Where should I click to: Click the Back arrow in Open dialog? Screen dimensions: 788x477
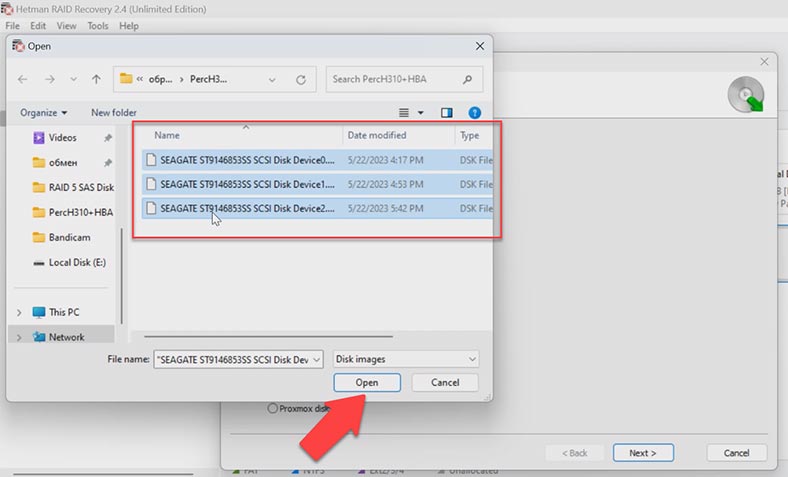tap(23, 79)
